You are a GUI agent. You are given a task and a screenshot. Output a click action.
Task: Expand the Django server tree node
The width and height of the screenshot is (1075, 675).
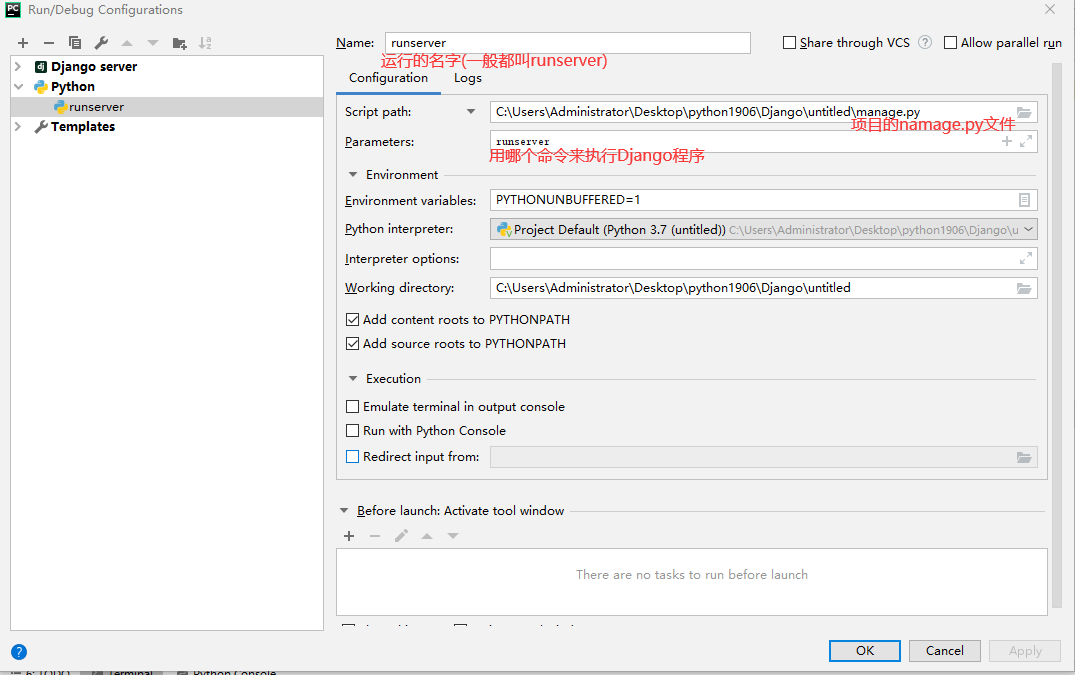pos(19,66)
